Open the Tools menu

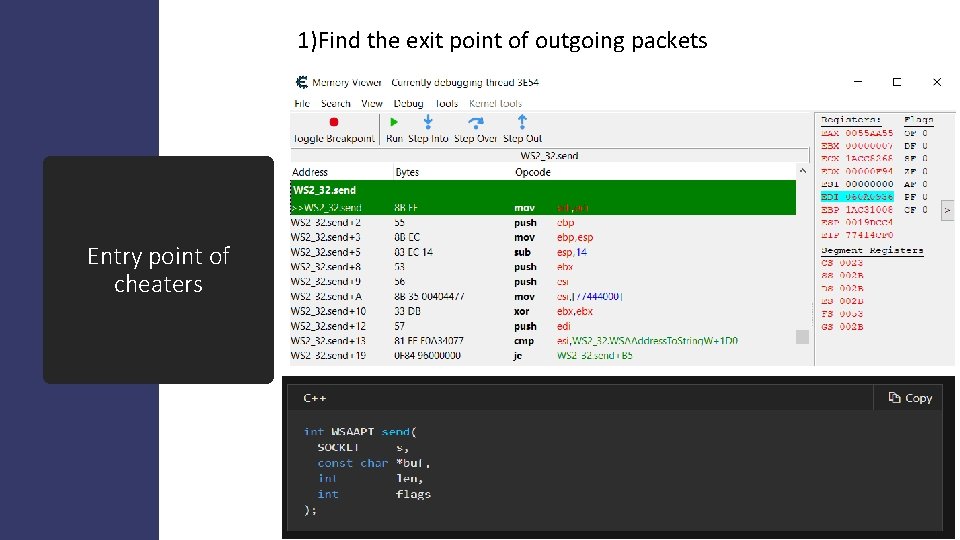(x=446, y=103)
